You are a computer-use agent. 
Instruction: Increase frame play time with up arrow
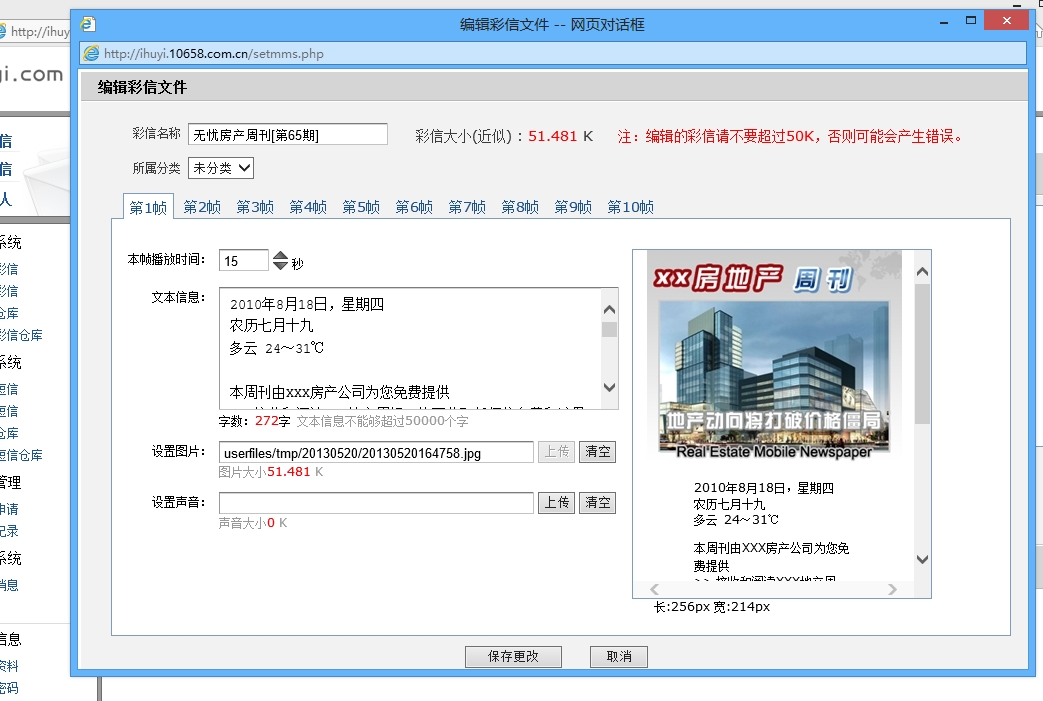(281, 255)
